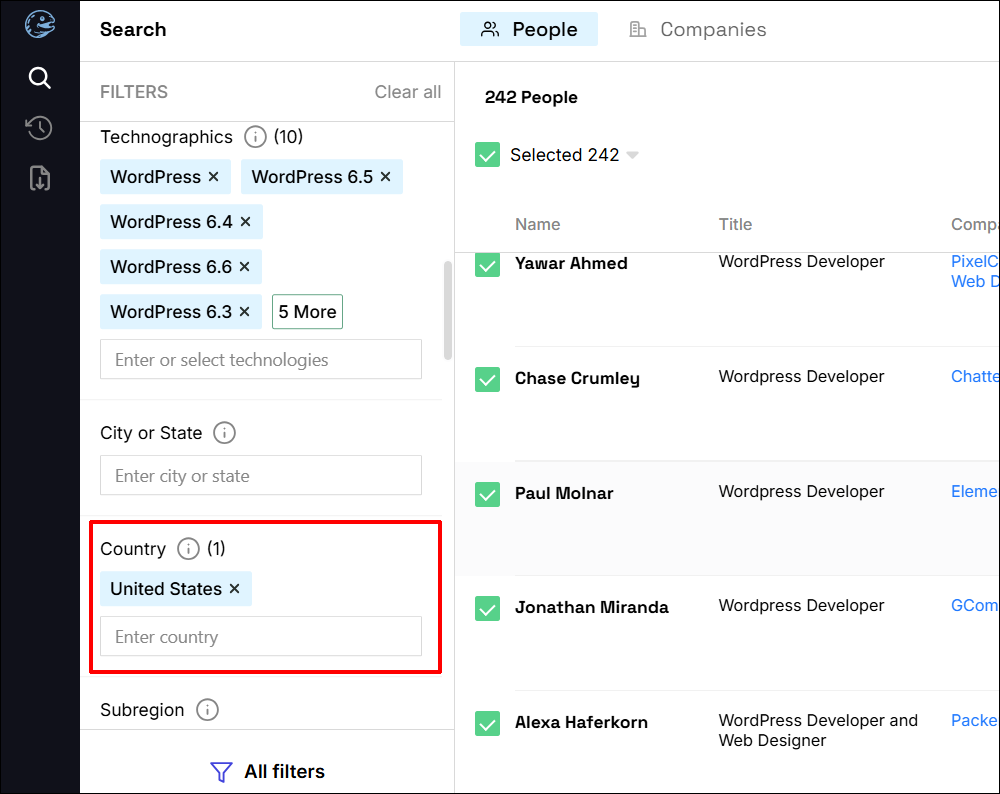Image resolution: width=1000 pixels, height=794 pixels.
Task: Open the Selected 242 dropdown arrow
Action: (632, 155)
